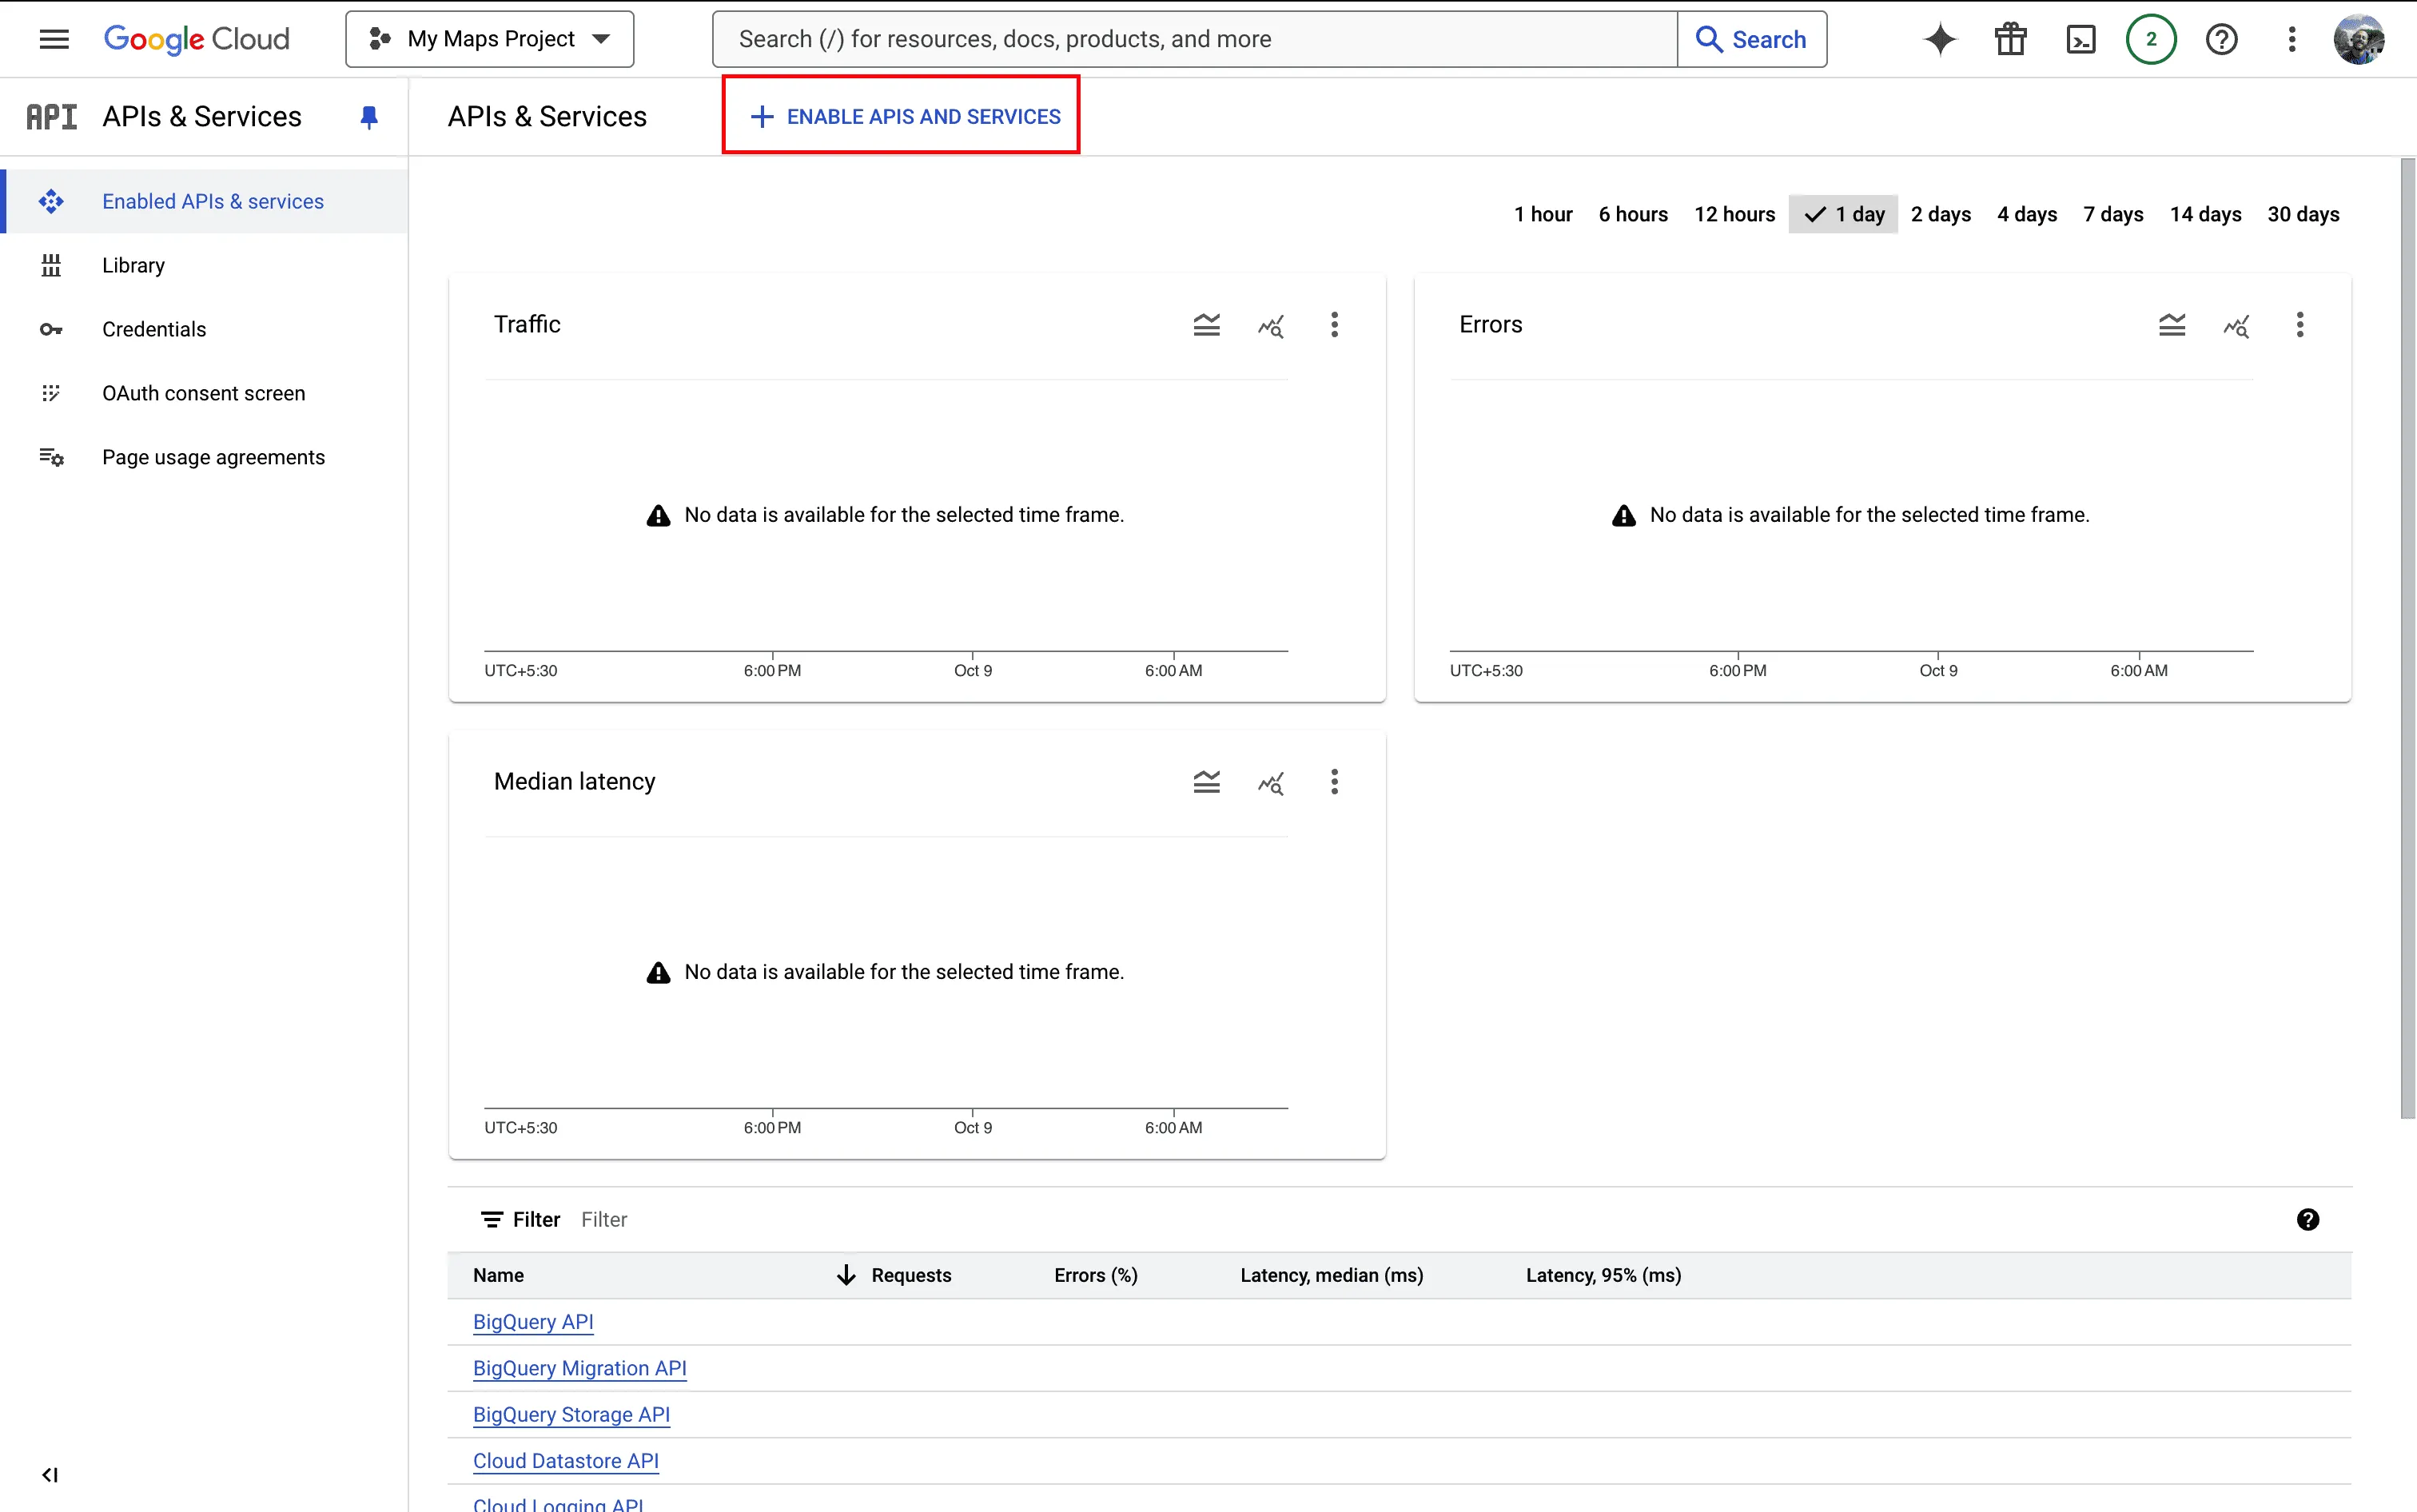Click the Google Cloud logo

pyautogui.click(x=196, y=39)
